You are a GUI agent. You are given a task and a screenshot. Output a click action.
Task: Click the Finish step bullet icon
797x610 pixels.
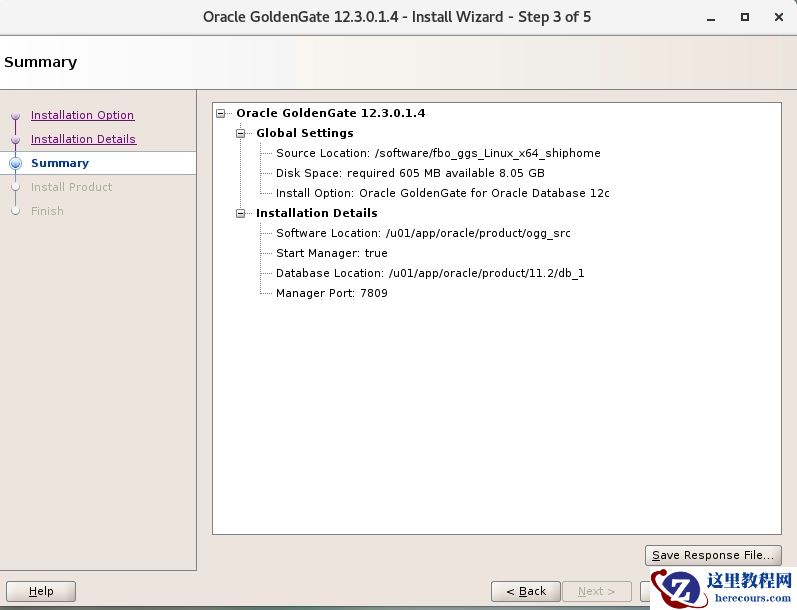click(16, 211)
